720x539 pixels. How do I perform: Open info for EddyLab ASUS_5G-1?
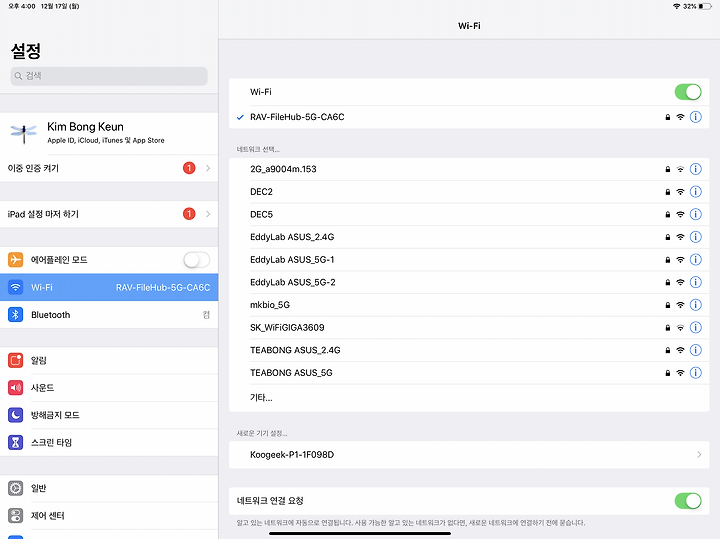click(x=696, y=259)
